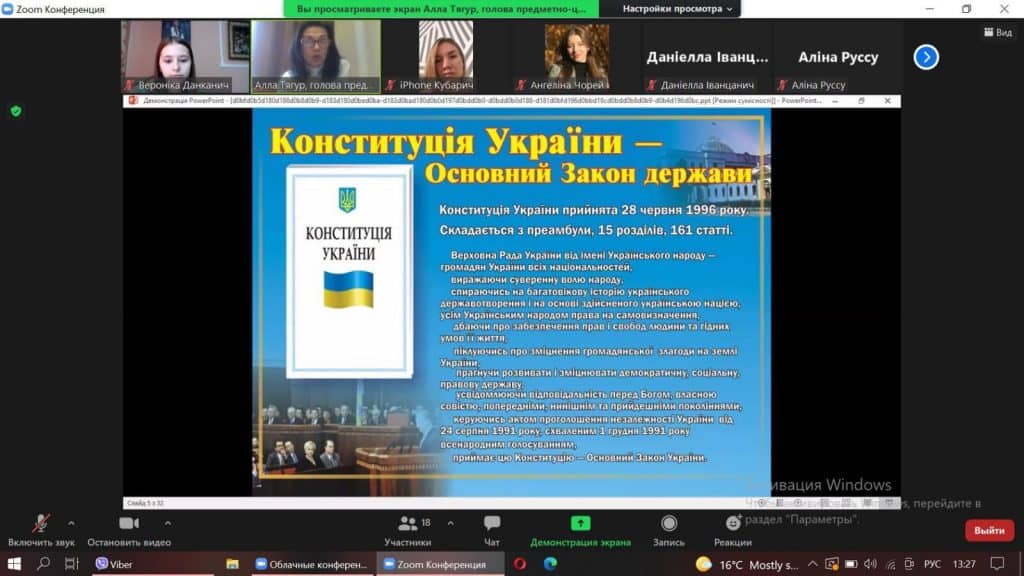The width and height of the screenshot is (1024, 576).
Task: Show next participants with blue arrow
Action: [926, 57]
